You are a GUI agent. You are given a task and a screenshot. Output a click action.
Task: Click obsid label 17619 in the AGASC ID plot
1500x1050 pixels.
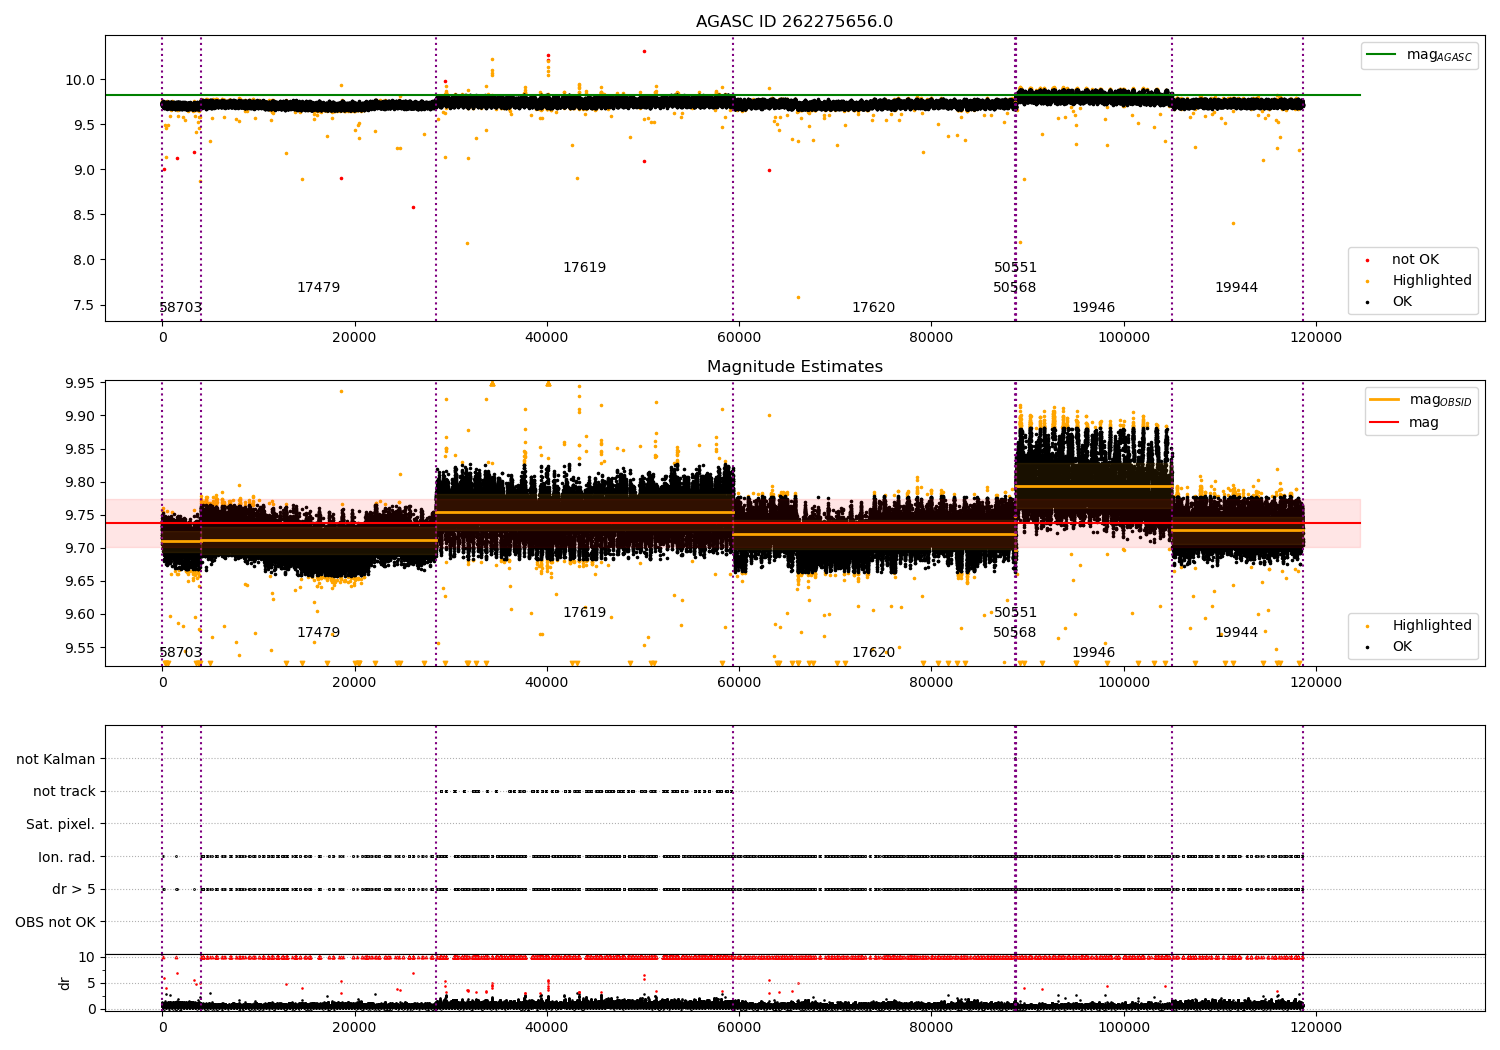584,268
